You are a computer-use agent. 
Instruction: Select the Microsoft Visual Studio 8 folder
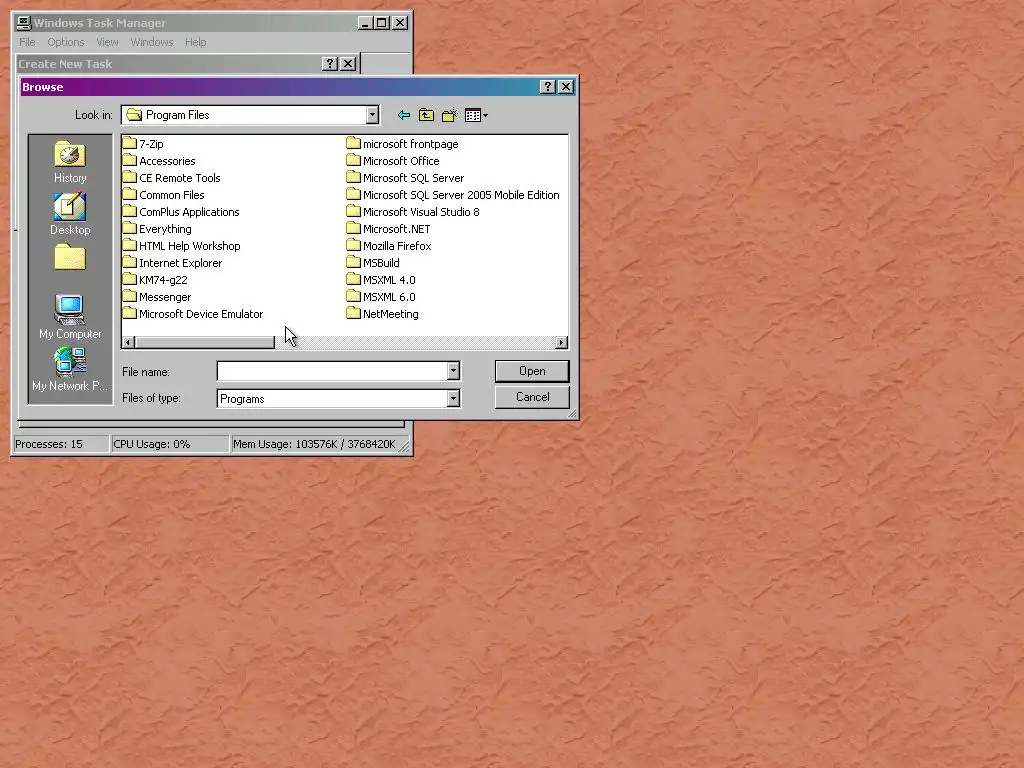[413, 212]
